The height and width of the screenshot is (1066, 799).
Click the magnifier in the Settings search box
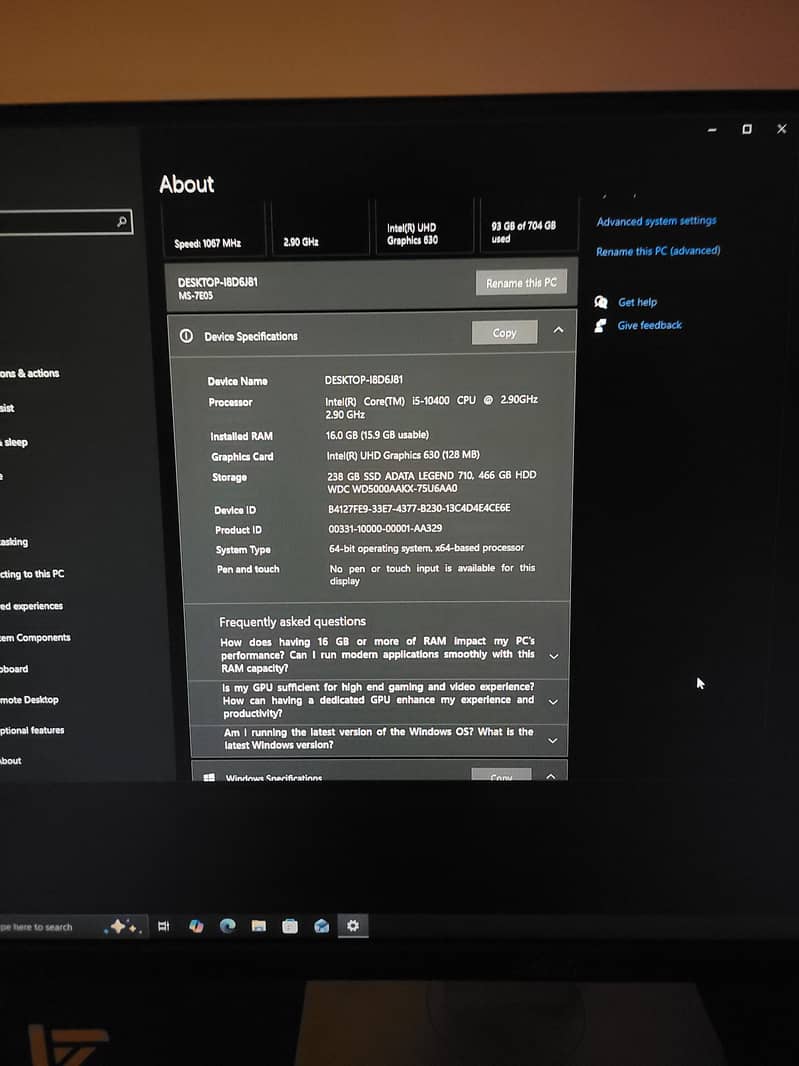(x=122, y=221)
